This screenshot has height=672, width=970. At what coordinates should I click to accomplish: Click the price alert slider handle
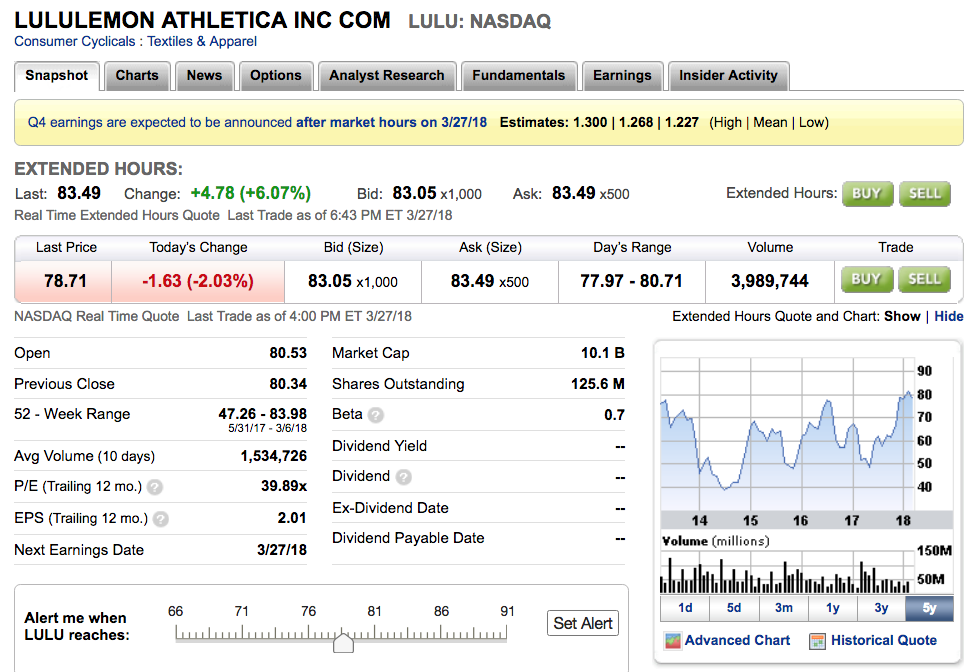click(343, 642)
